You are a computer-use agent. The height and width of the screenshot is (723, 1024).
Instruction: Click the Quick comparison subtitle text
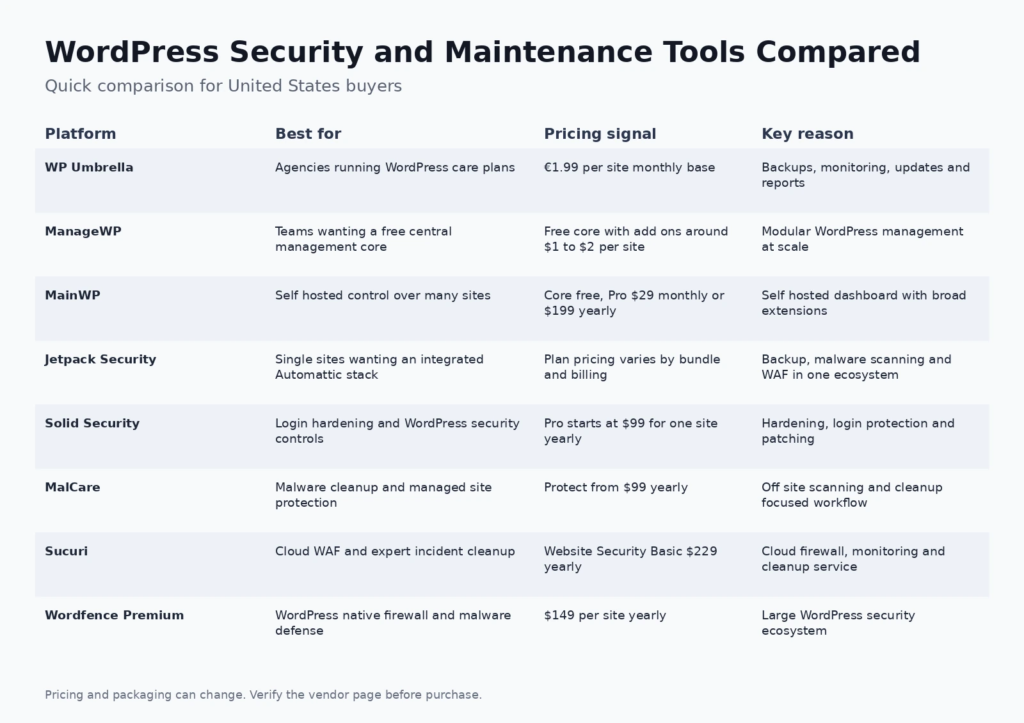point(223,86)
